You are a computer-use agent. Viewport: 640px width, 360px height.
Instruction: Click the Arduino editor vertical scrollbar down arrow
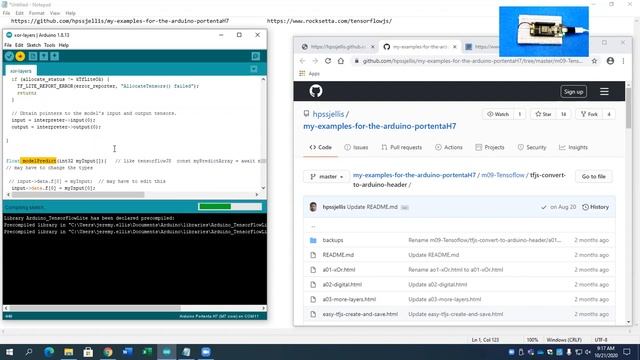point(263,188)
